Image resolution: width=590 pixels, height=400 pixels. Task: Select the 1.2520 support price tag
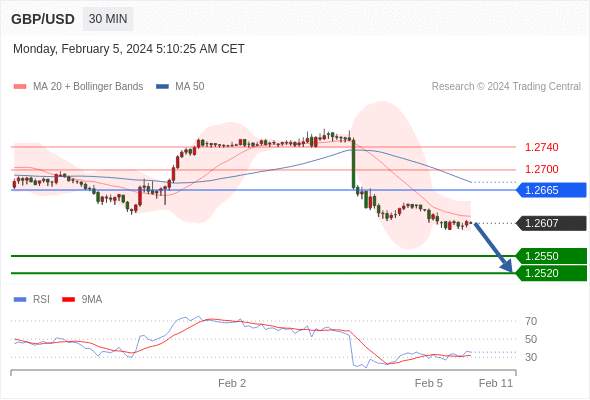[552, 273]
